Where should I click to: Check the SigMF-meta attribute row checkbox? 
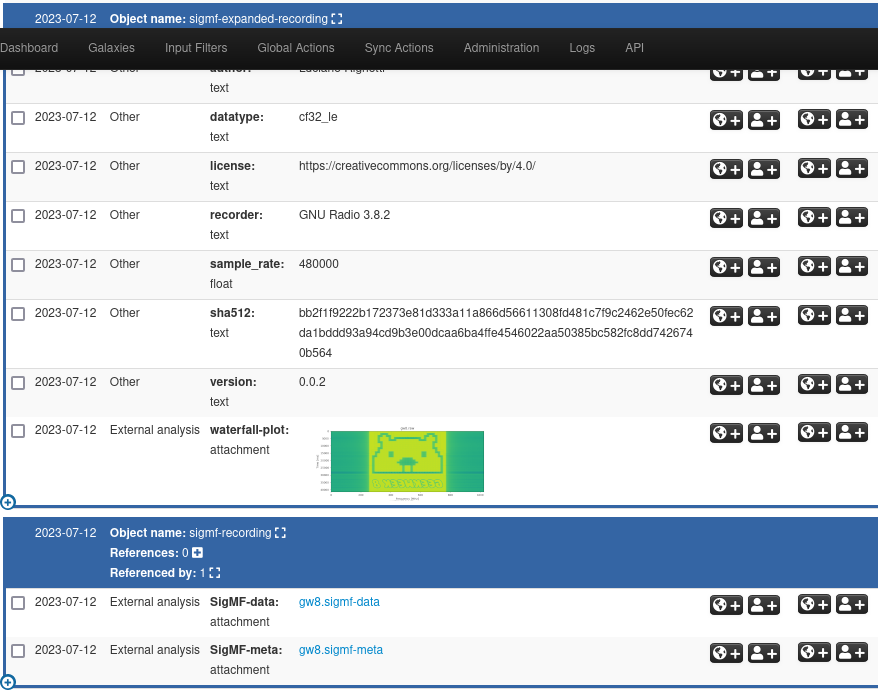(18, 651)
